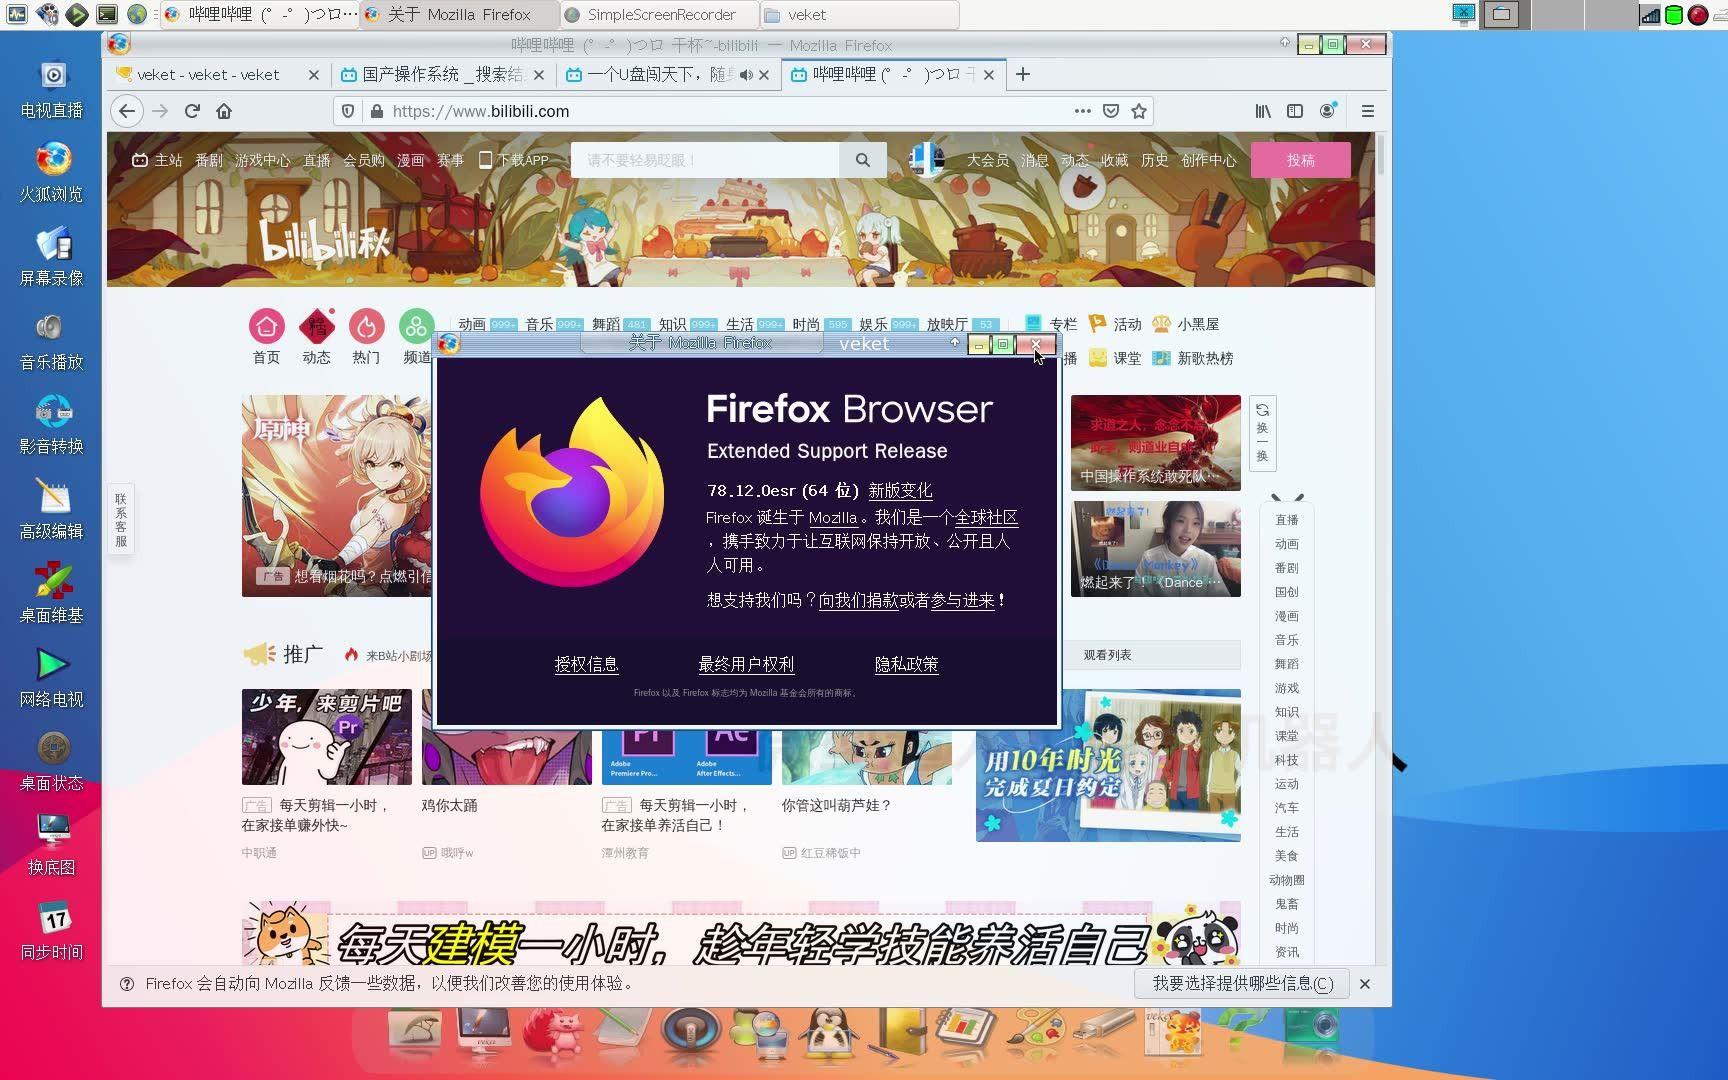This screenshot has height=1080, width=1728.
Task: Go back in Firefox toolbar
Action: [127, 111]
